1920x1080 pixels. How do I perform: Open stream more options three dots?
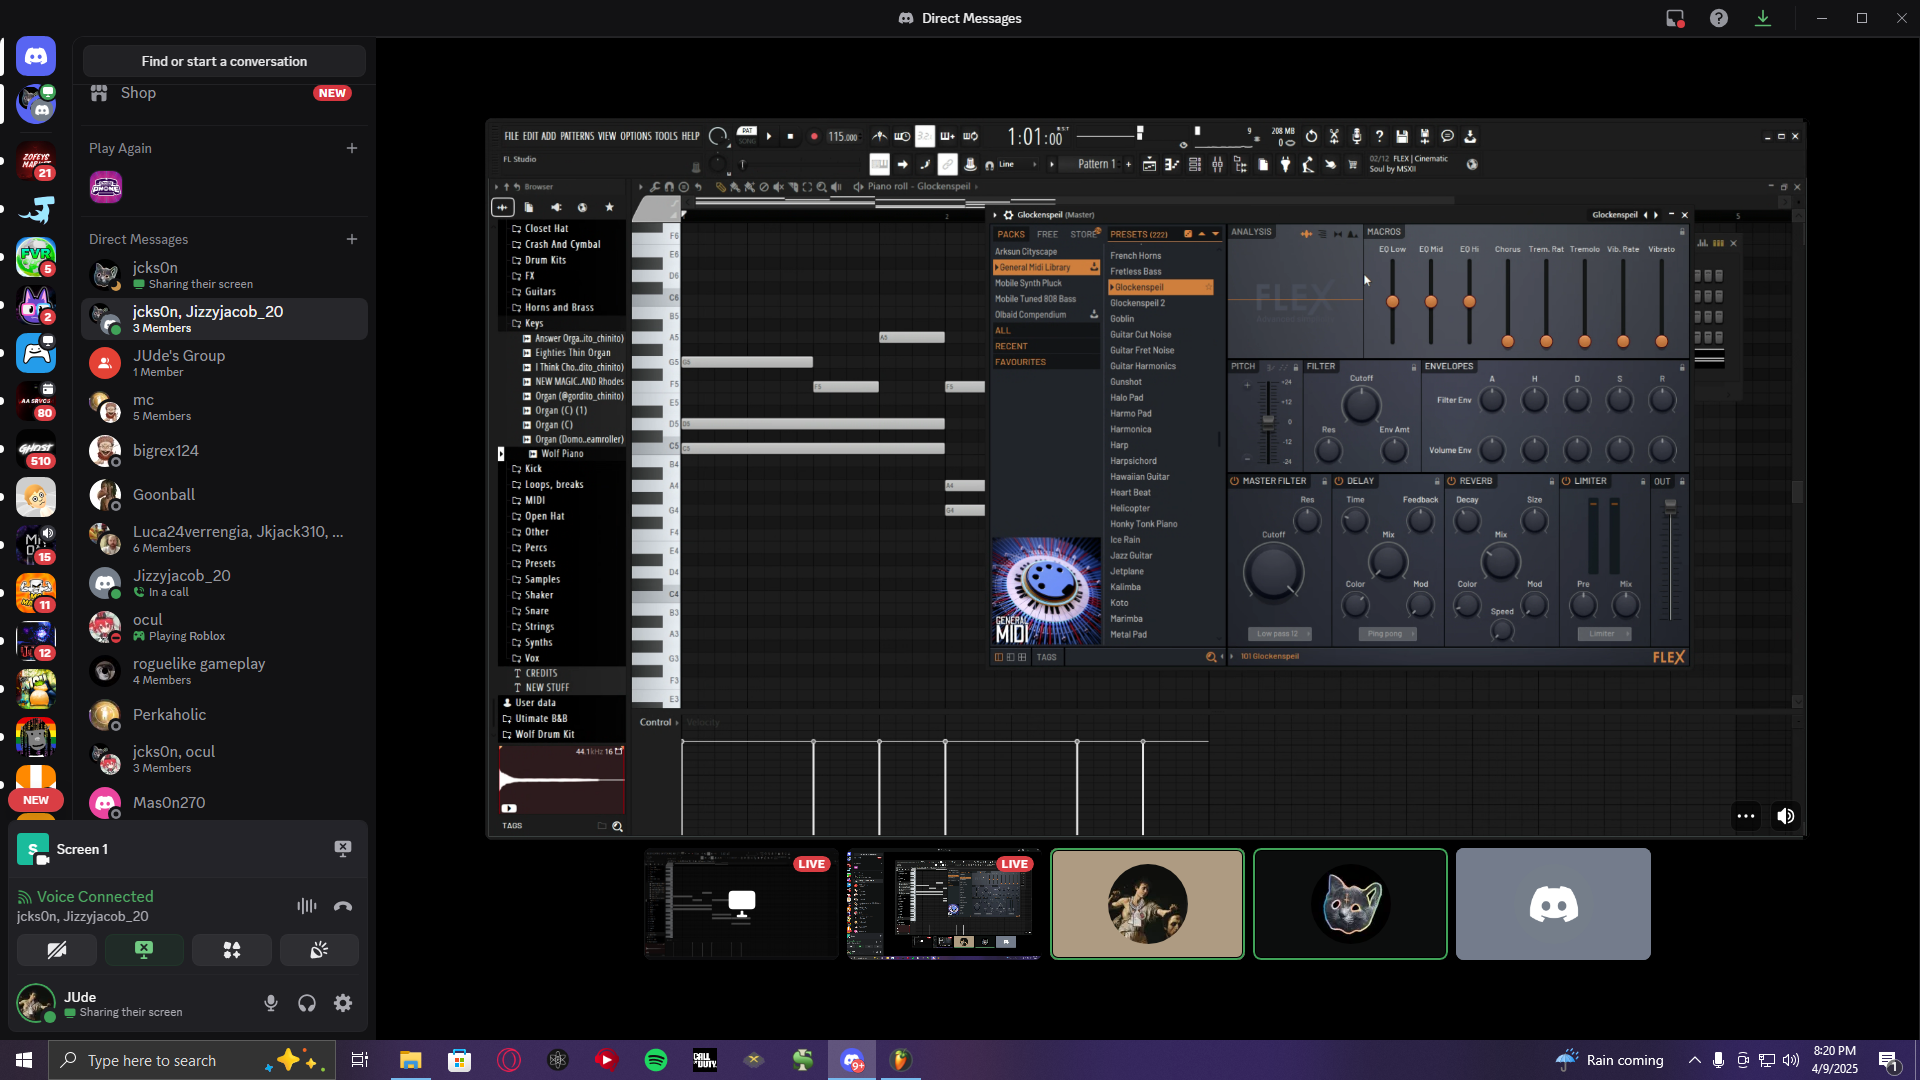point(1745,816)
